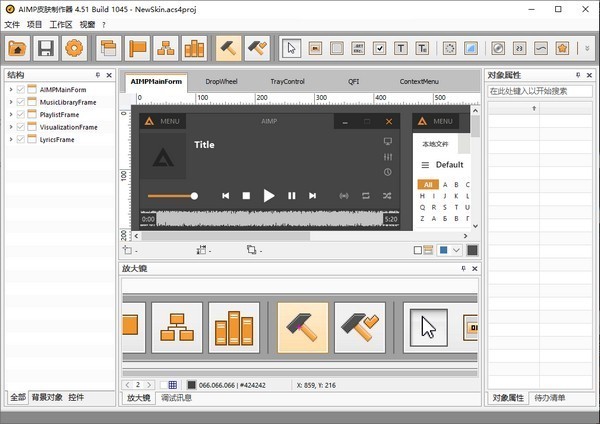Select the button control tool beside pointer
This screenshot has height=424, width=600.
pyautogui.click(x=315, y=48)
